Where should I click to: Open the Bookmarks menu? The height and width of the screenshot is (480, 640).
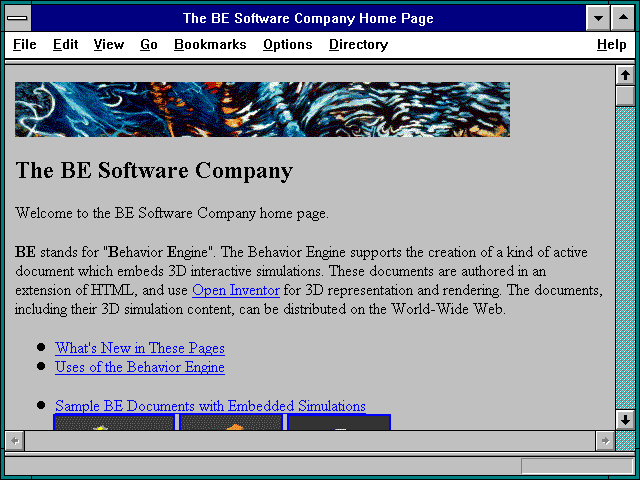click(x=210, y=44)
